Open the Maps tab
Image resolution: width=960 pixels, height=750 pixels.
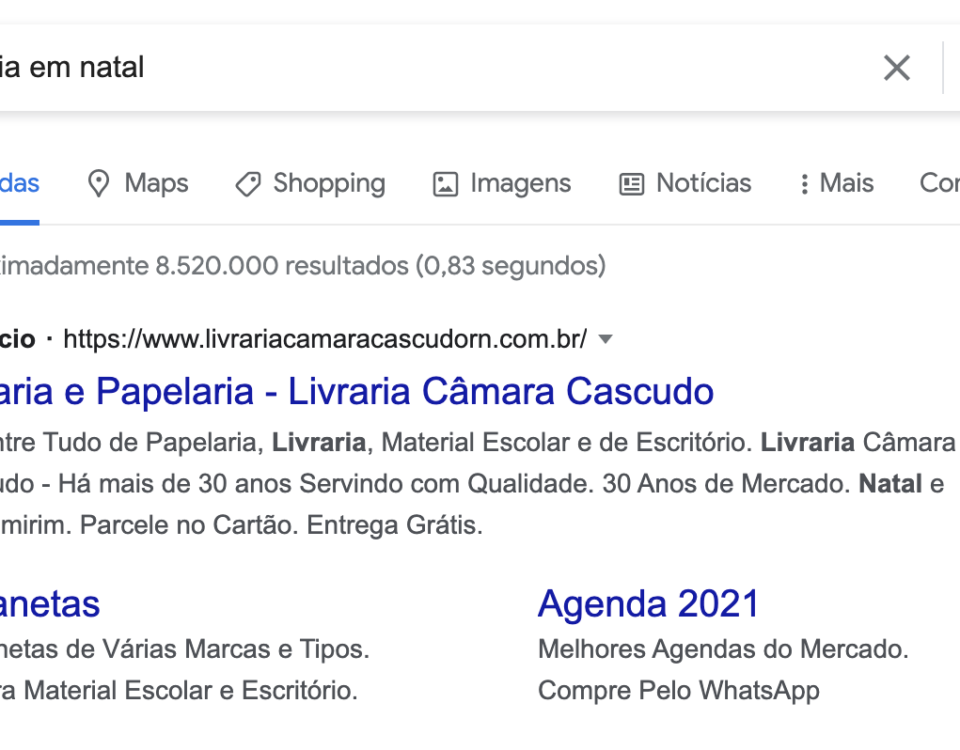pos(138,184)
